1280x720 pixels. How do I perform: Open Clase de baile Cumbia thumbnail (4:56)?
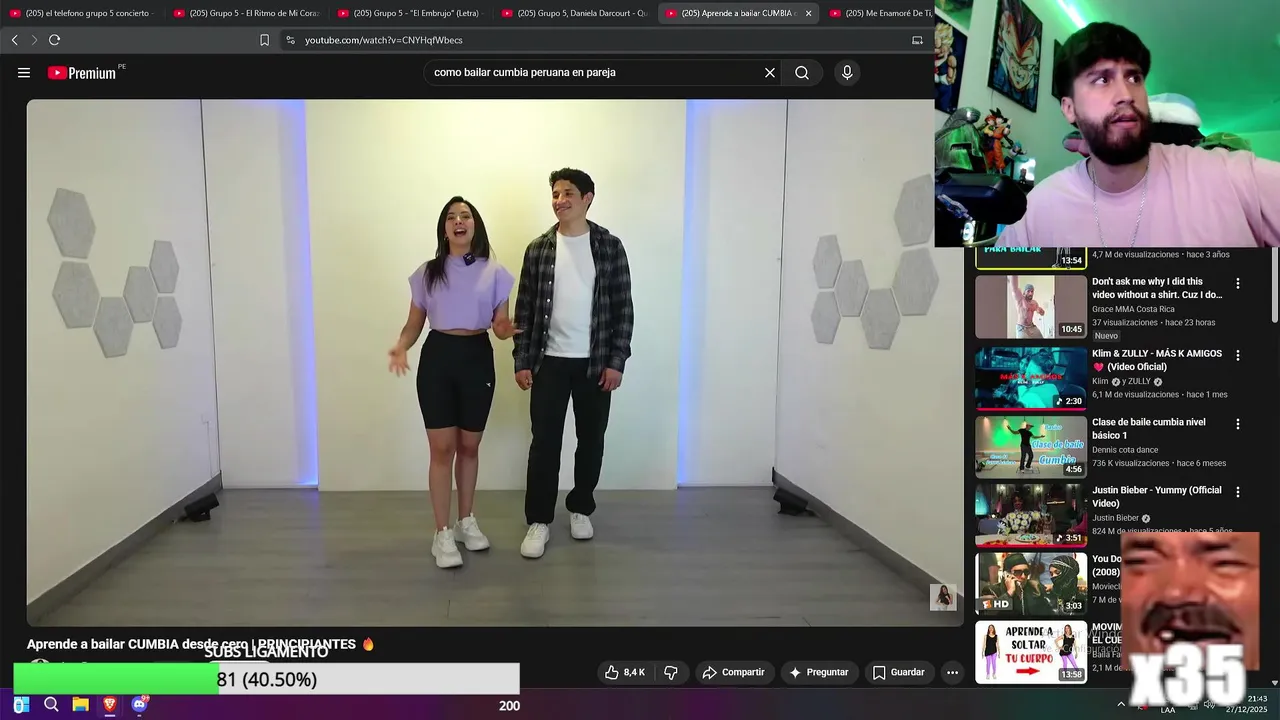coord(1031,447)
